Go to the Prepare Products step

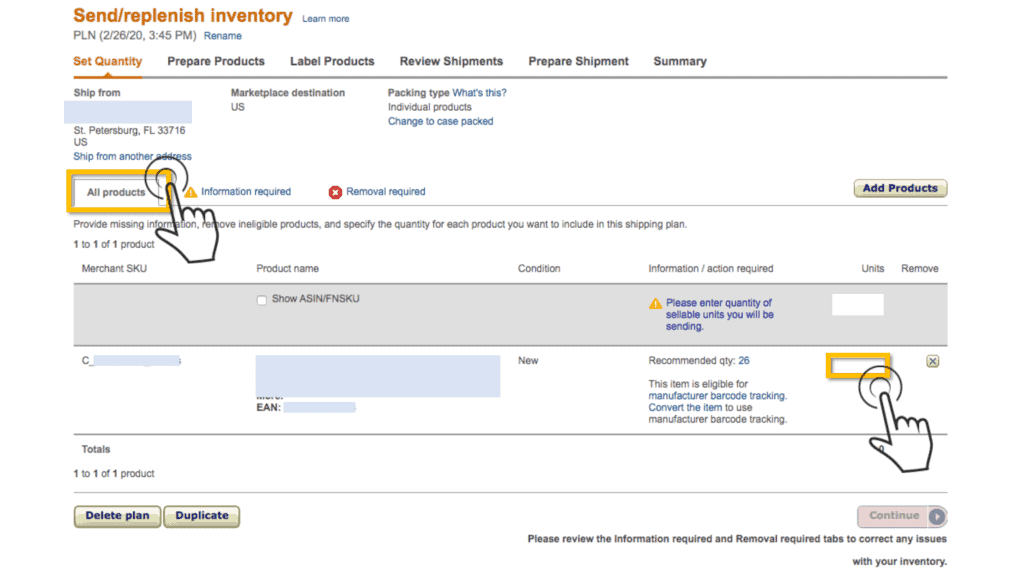pos(216,61)
